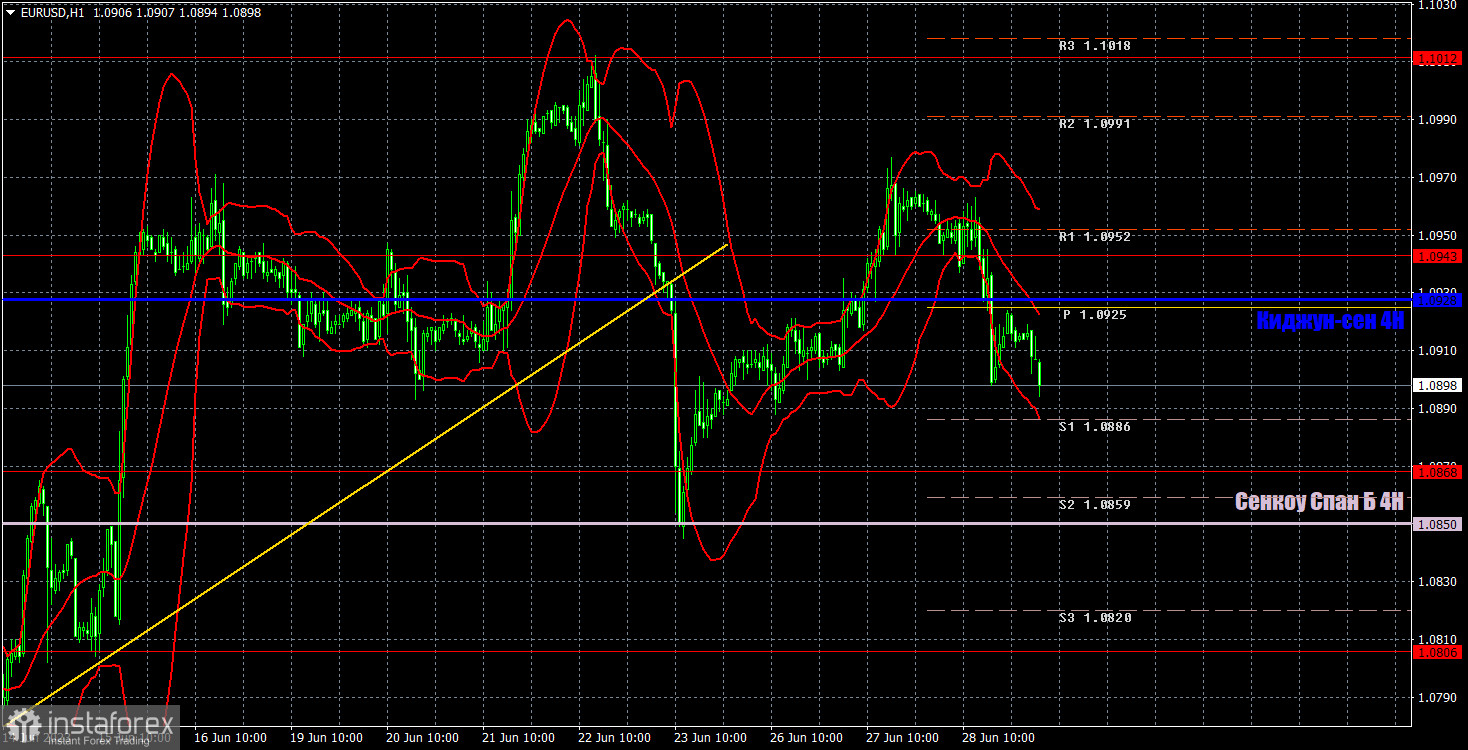1468x750 pixels.
Task: Click the 1.0810 price axis value
Action: click(x=1438, y=640)
